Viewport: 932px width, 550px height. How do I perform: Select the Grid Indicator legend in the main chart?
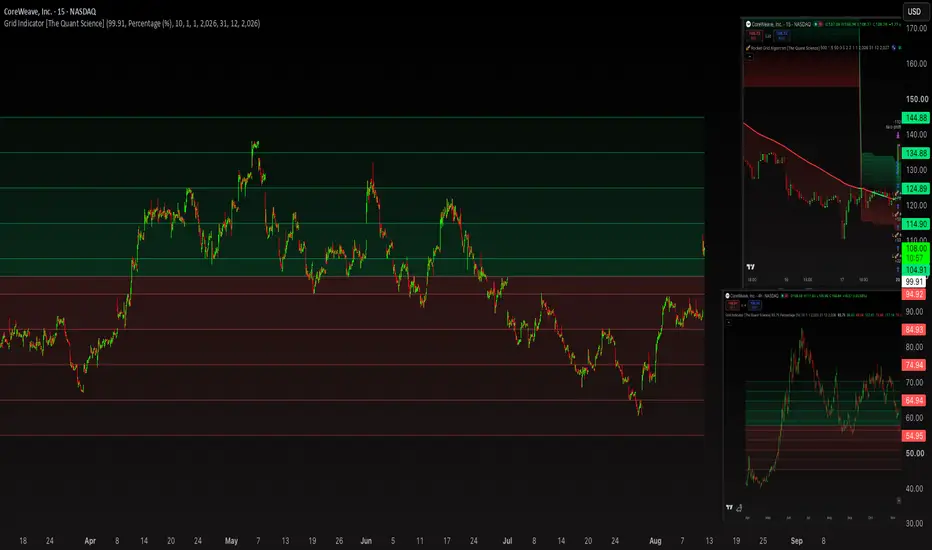[x=131, y=24]
